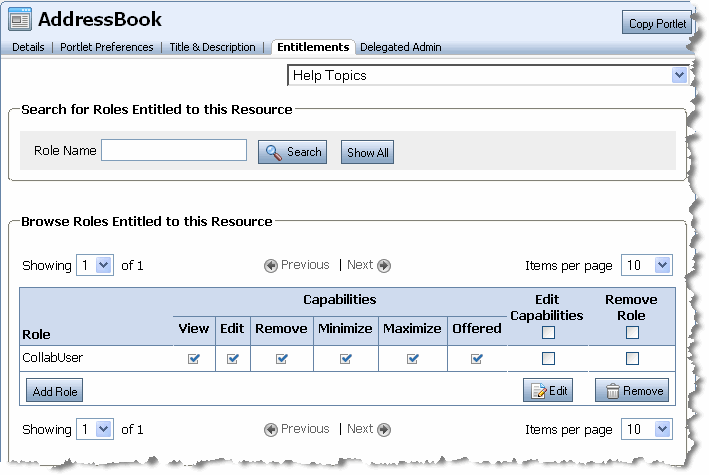709x475 pixels.
Task: Click the Copy Portlet button
Action: (x=657, y=24)
